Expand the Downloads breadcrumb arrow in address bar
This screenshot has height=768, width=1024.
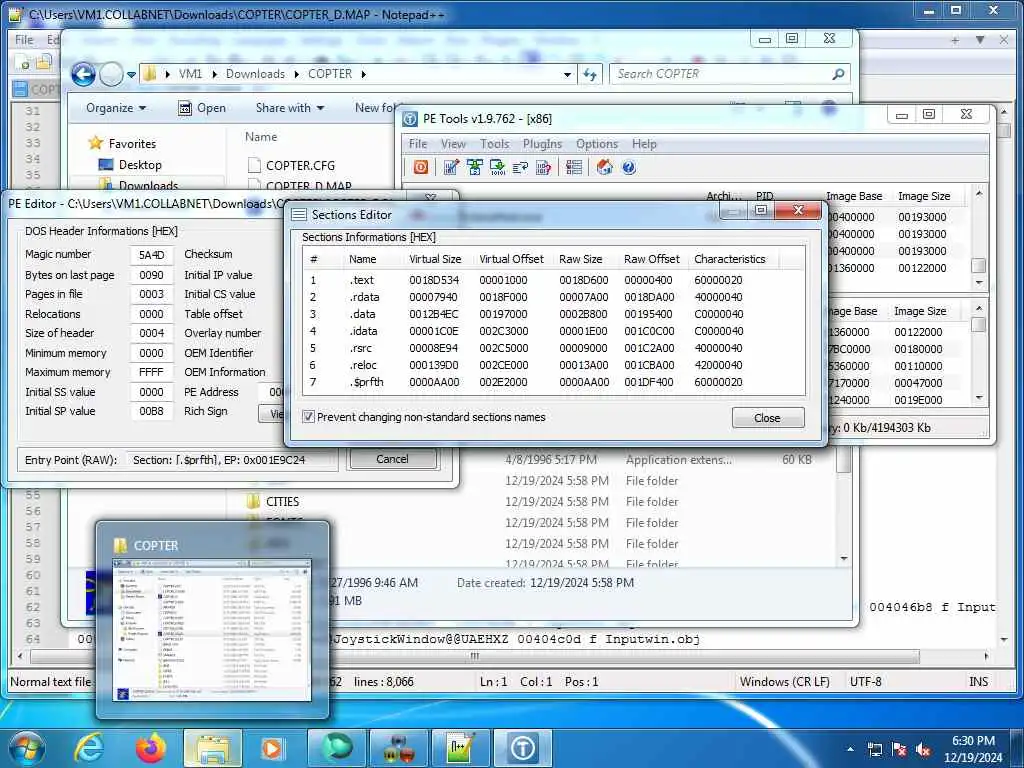[296, 74]
